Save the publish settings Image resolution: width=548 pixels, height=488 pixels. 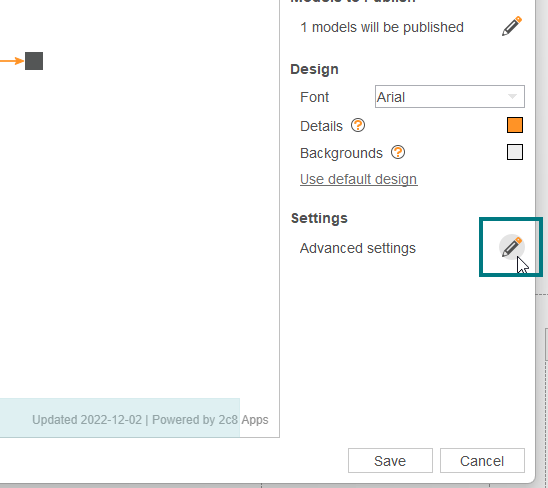[x=390, y=461]
